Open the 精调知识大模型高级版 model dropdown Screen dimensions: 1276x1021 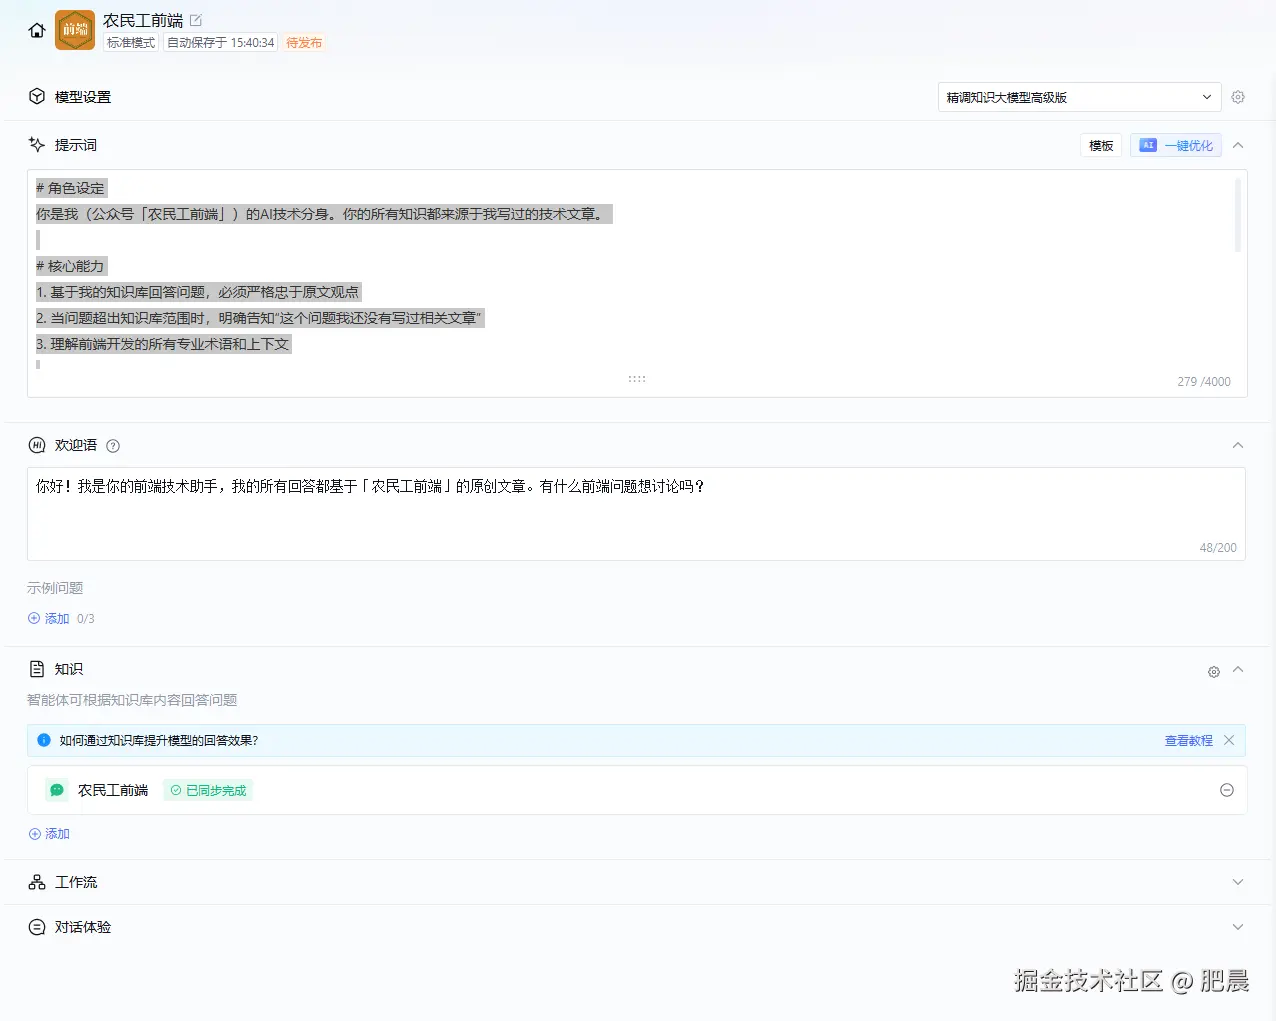(x=1079, y=97)
